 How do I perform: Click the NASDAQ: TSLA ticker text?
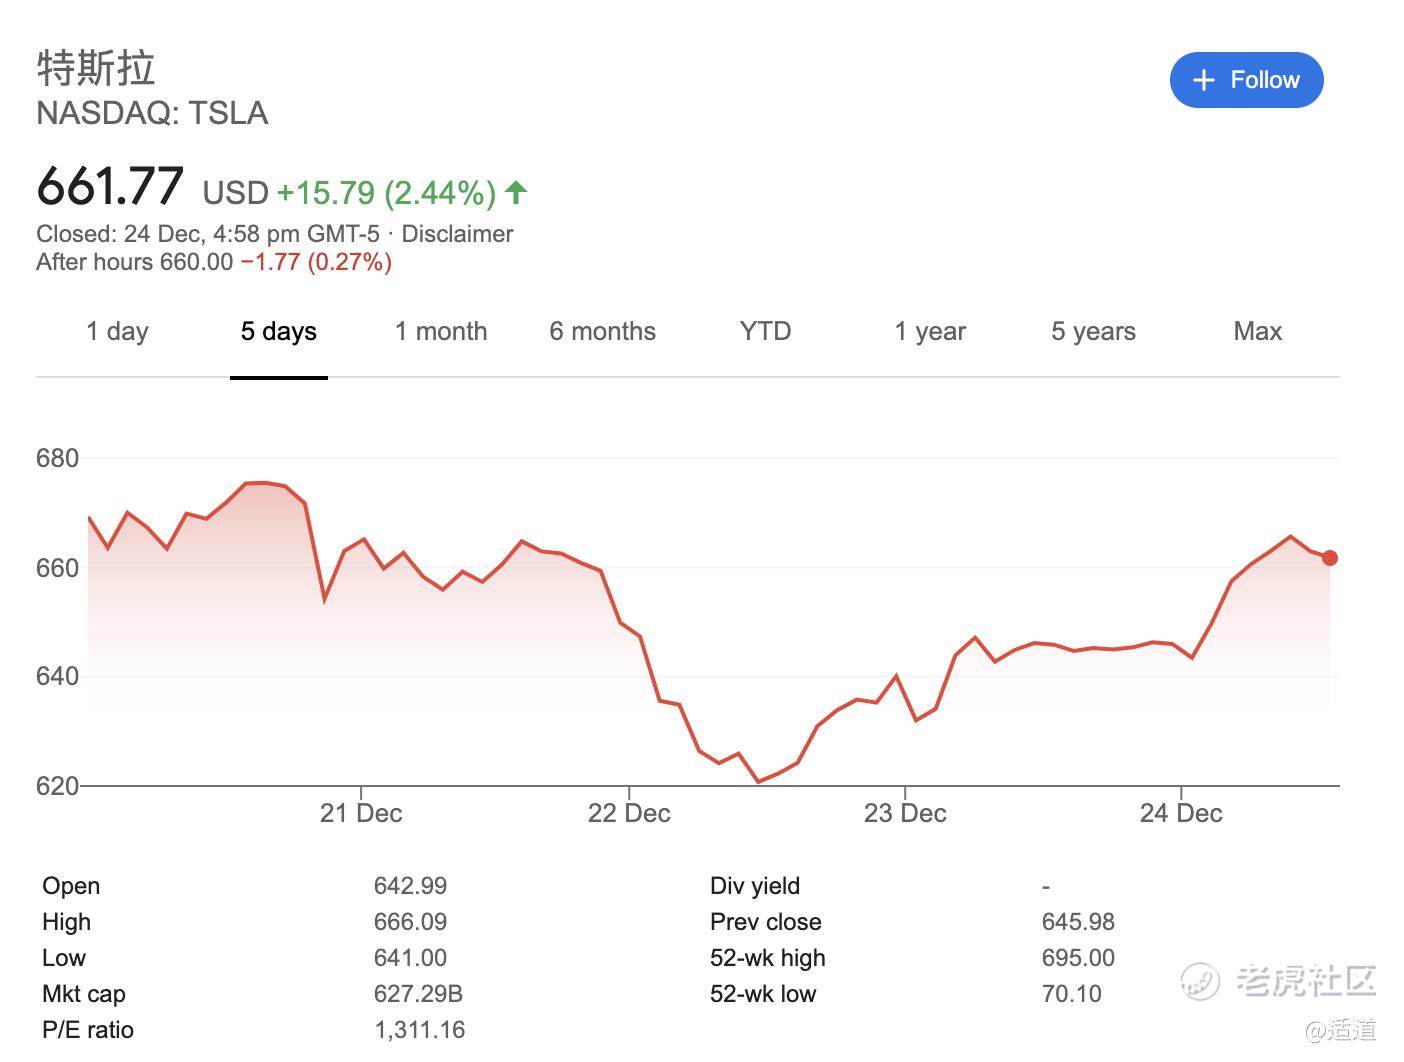click(x=152, y=113)
